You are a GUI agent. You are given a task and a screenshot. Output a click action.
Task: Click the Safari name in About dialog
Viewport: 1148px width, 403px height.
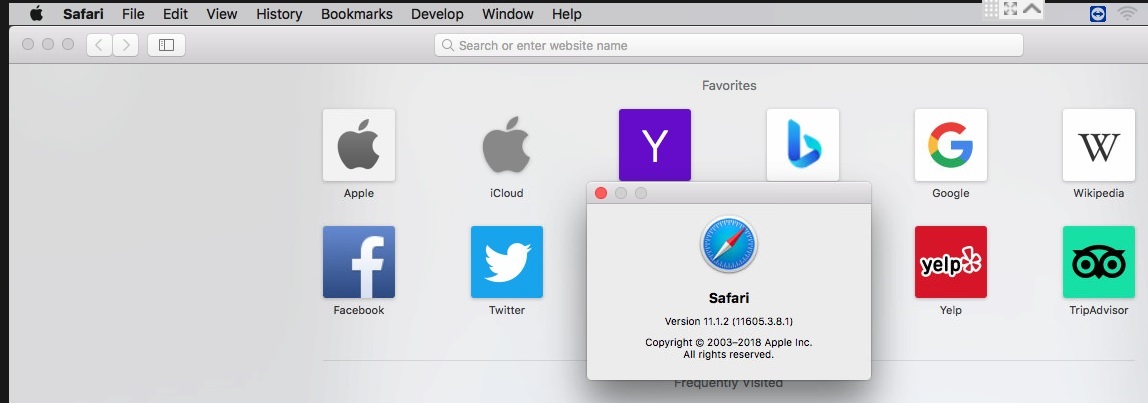tap(728, 298)
